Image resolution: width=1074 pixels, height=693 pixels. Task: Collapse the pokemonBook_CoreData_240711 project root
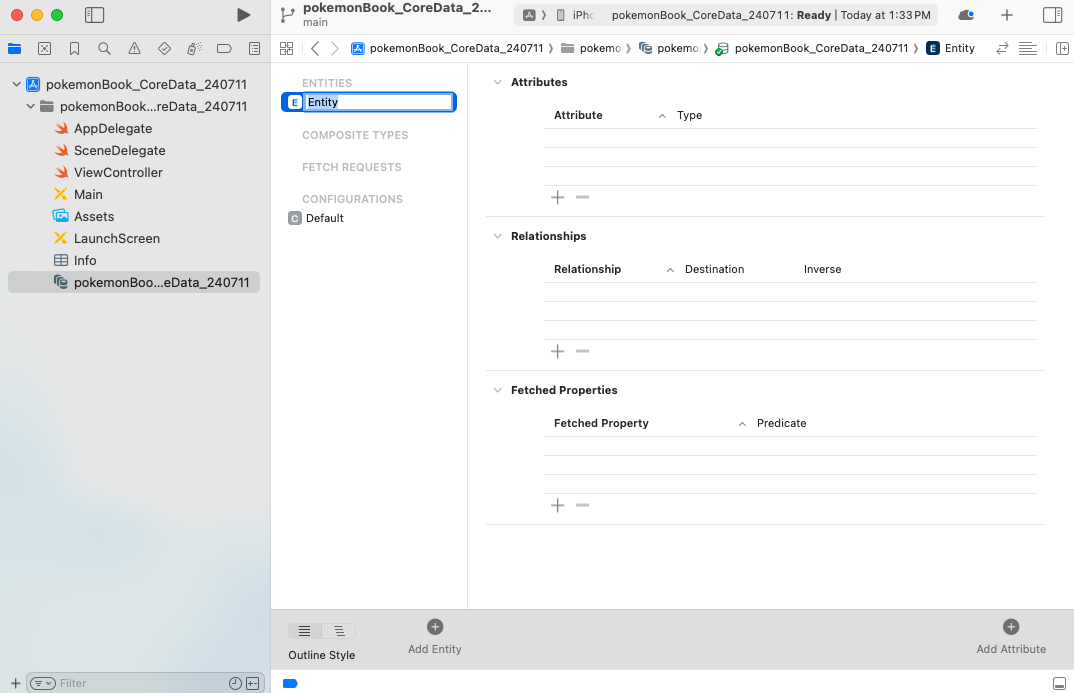(16, 84)
